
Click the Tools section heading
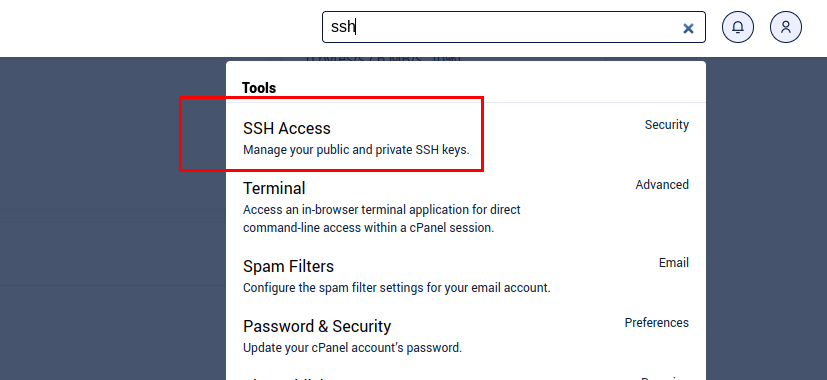259,88
